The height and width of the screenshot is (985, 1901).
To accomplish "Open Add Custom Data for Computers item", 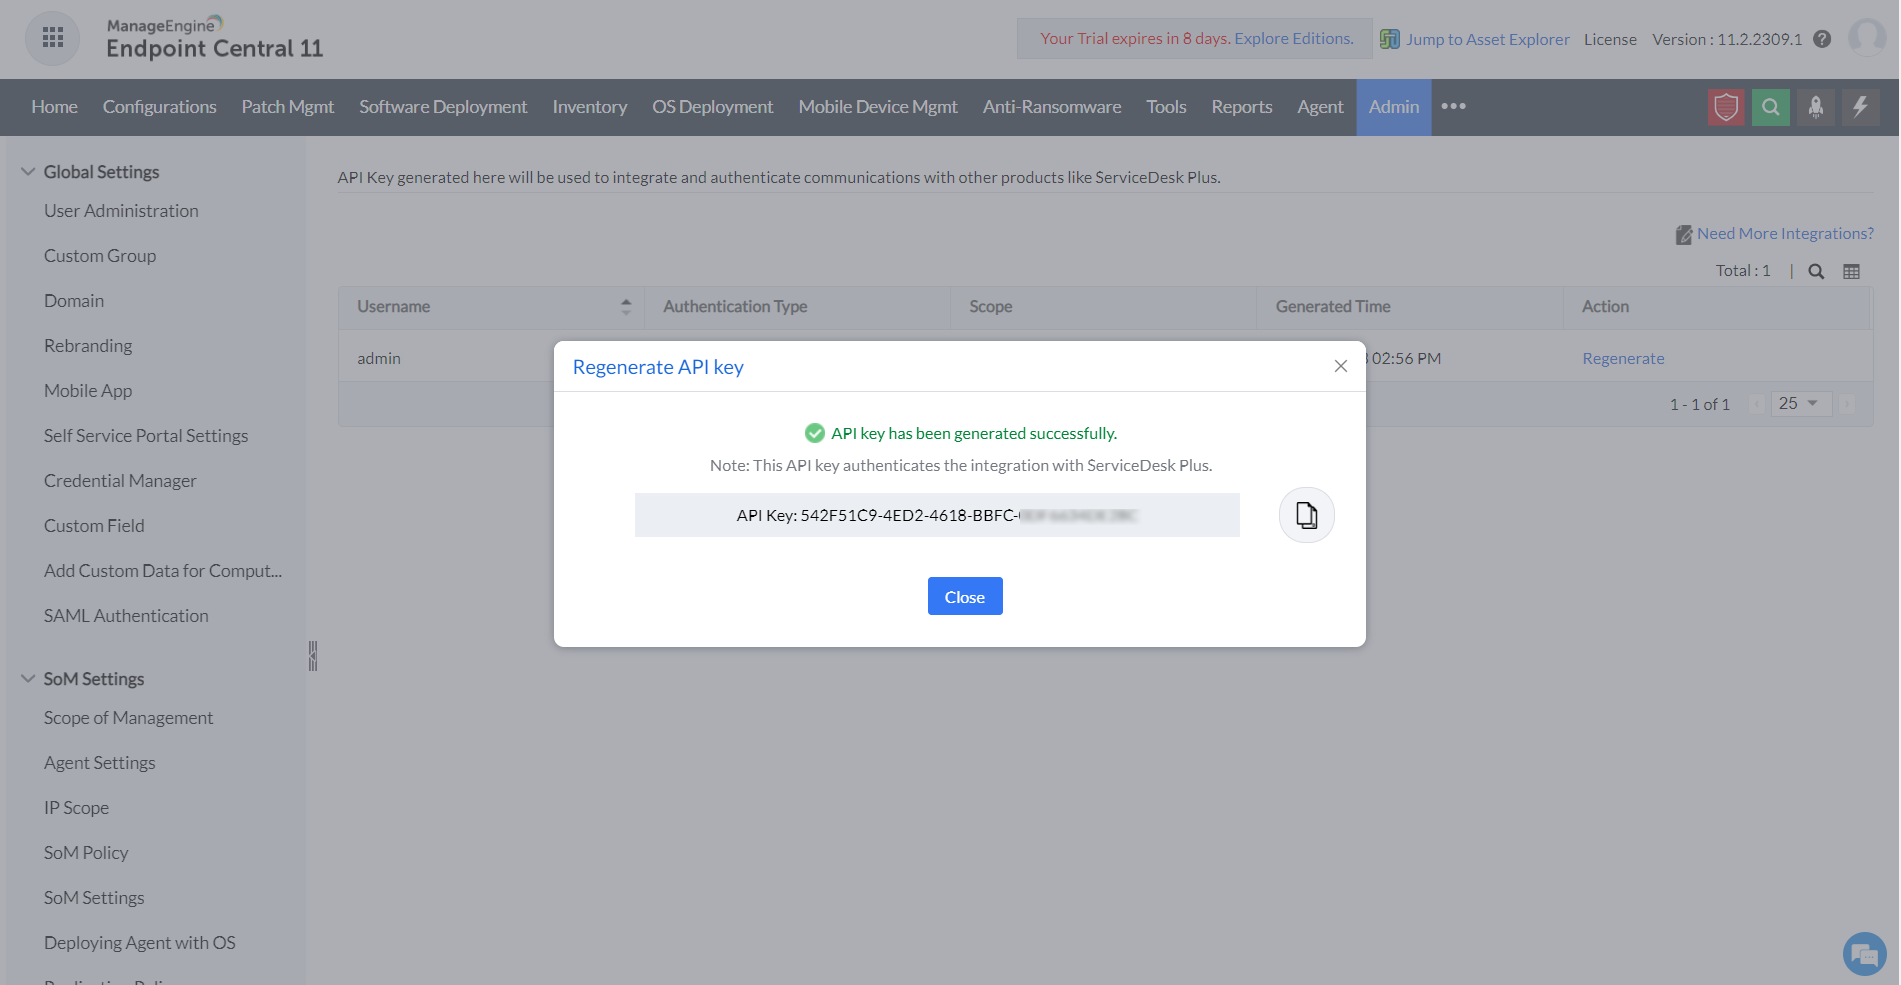I will coord(163,571).
